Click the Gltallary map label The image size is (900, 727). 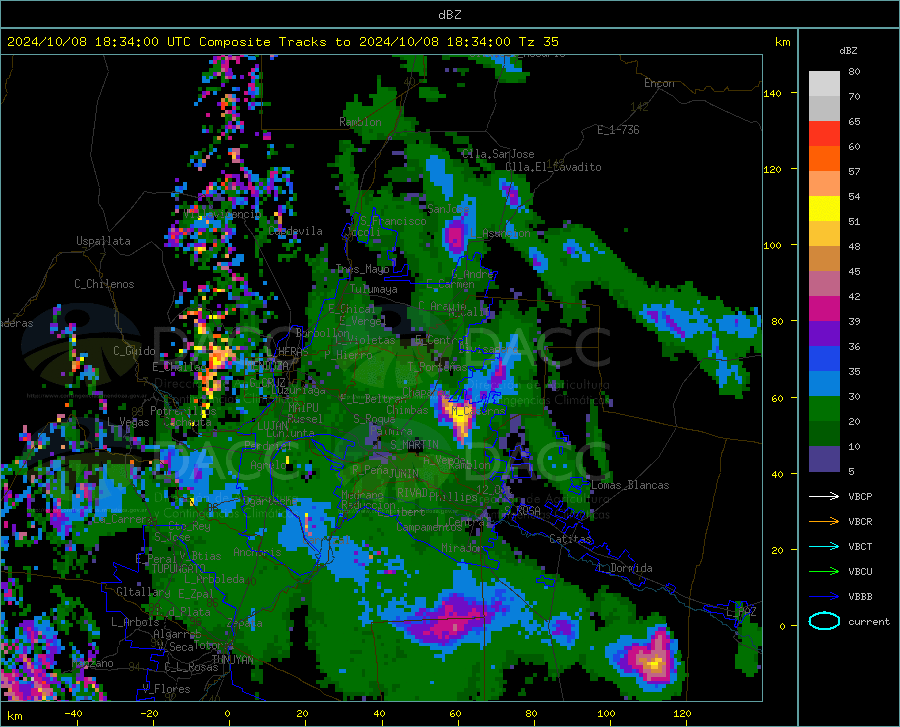pyautogui.click(x=143, y=592)
